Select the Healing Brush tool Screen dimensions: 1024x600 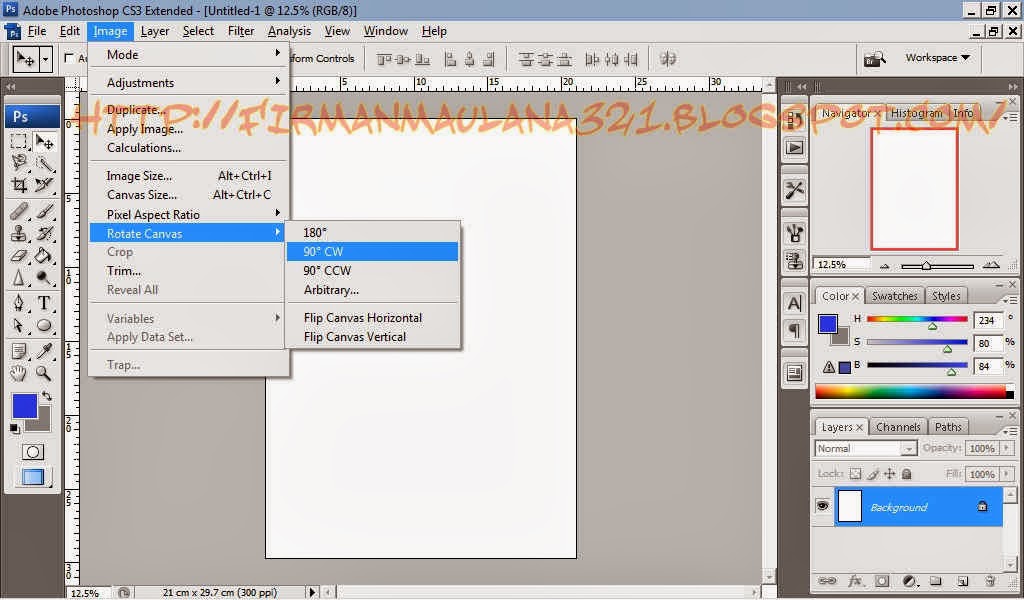pyautogui.click(x=19, y=211)
